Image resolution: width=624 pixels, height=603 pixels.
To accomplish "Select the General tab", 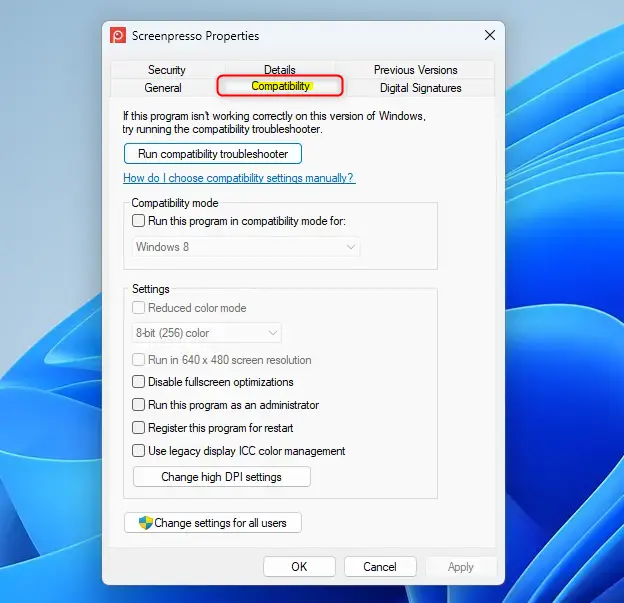I will pos(163,88).
